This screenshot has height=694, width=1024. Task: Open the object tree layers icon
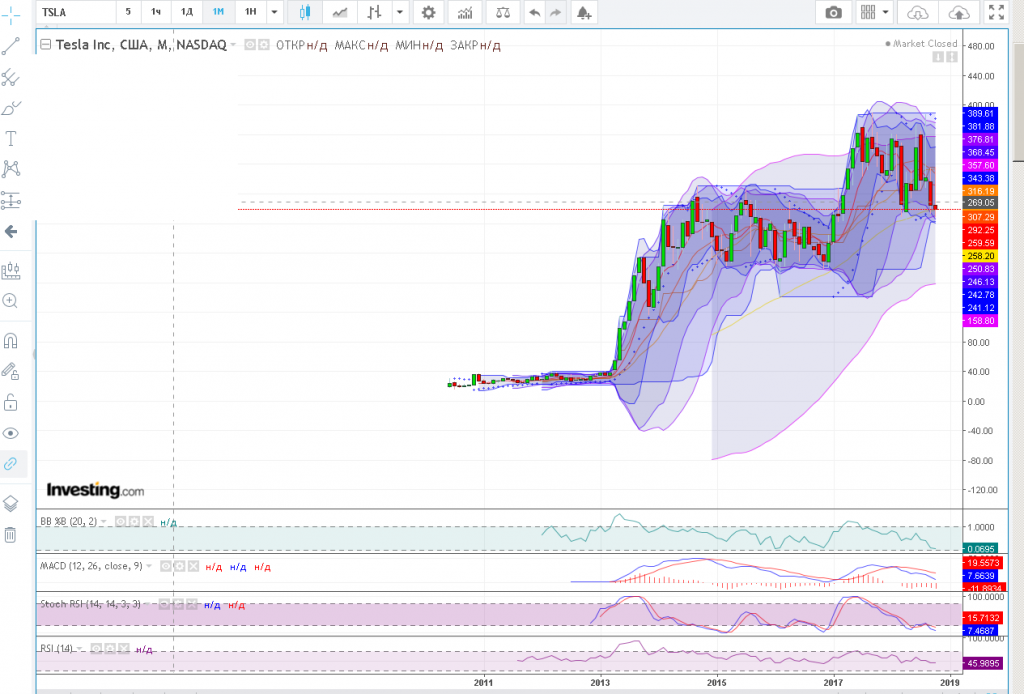point(11,504)
